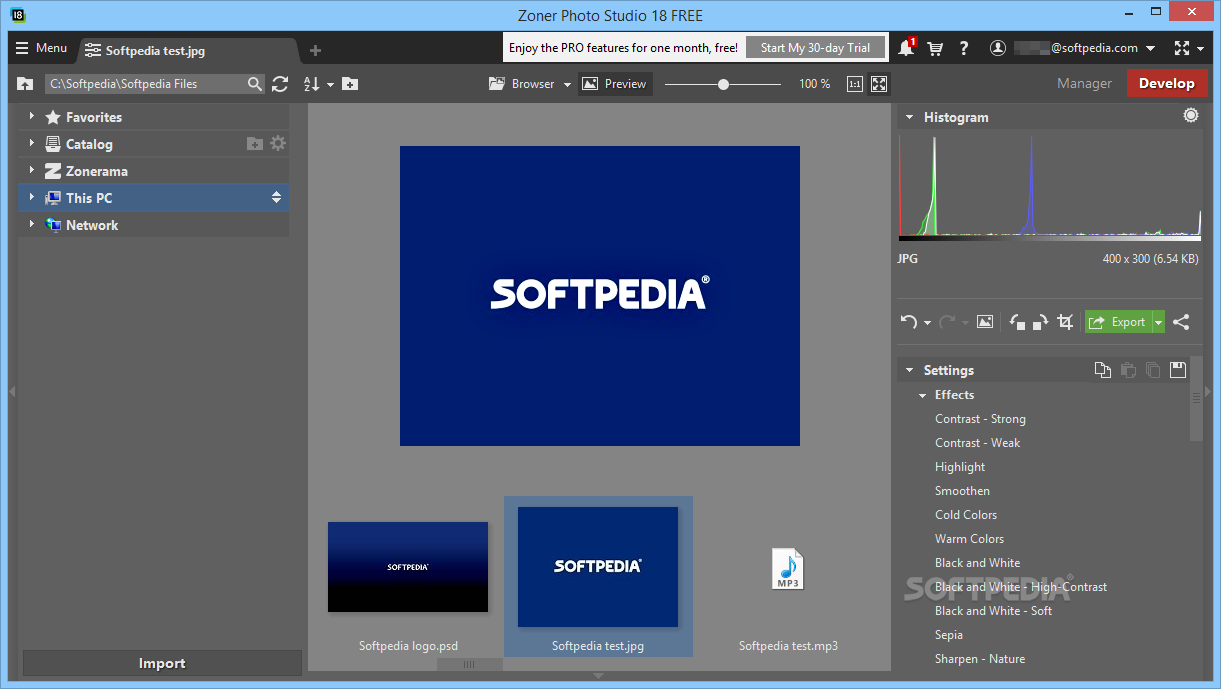Copy settings icon in Settings header
This screenshot has height=689, width=1221.
tap(1102, 370)
